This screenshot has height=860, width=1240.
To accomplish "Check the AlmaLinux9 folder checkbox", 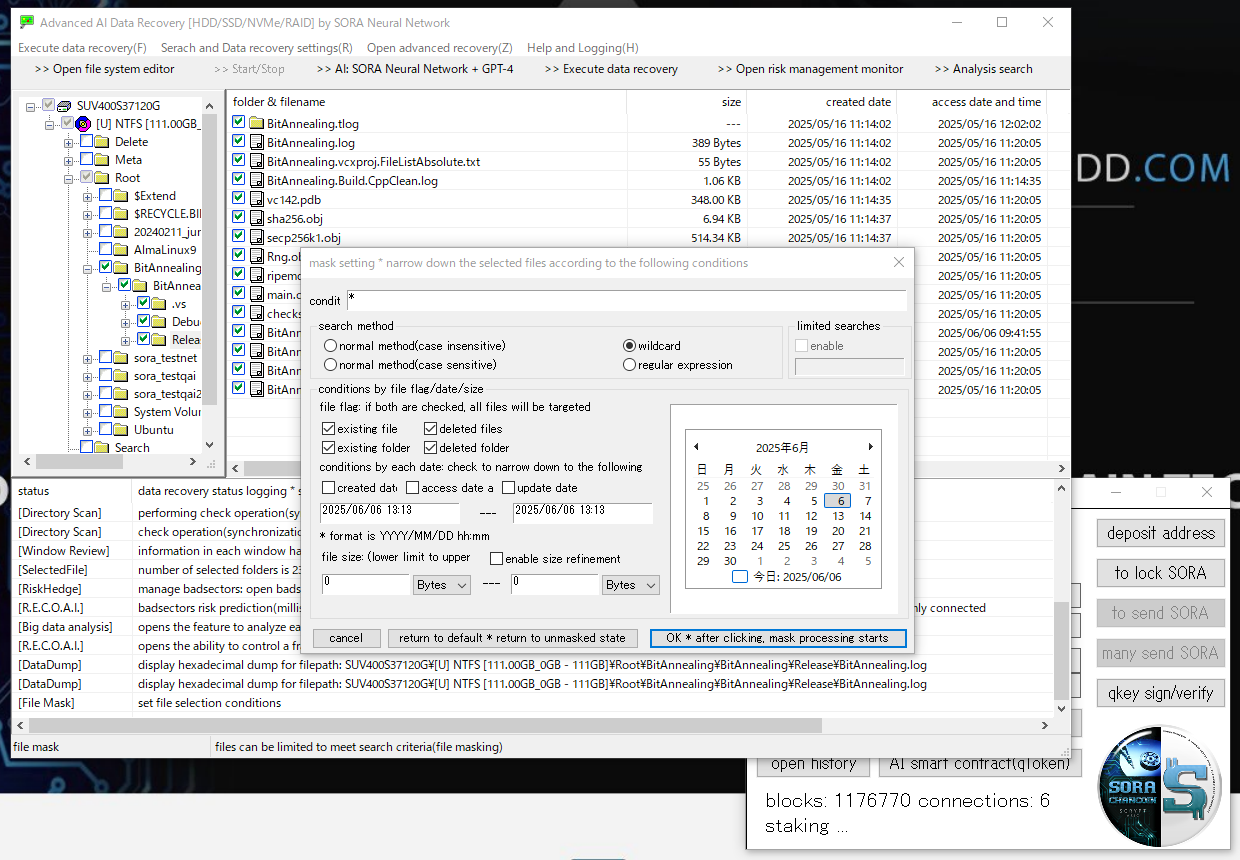I will coord(105,250).
